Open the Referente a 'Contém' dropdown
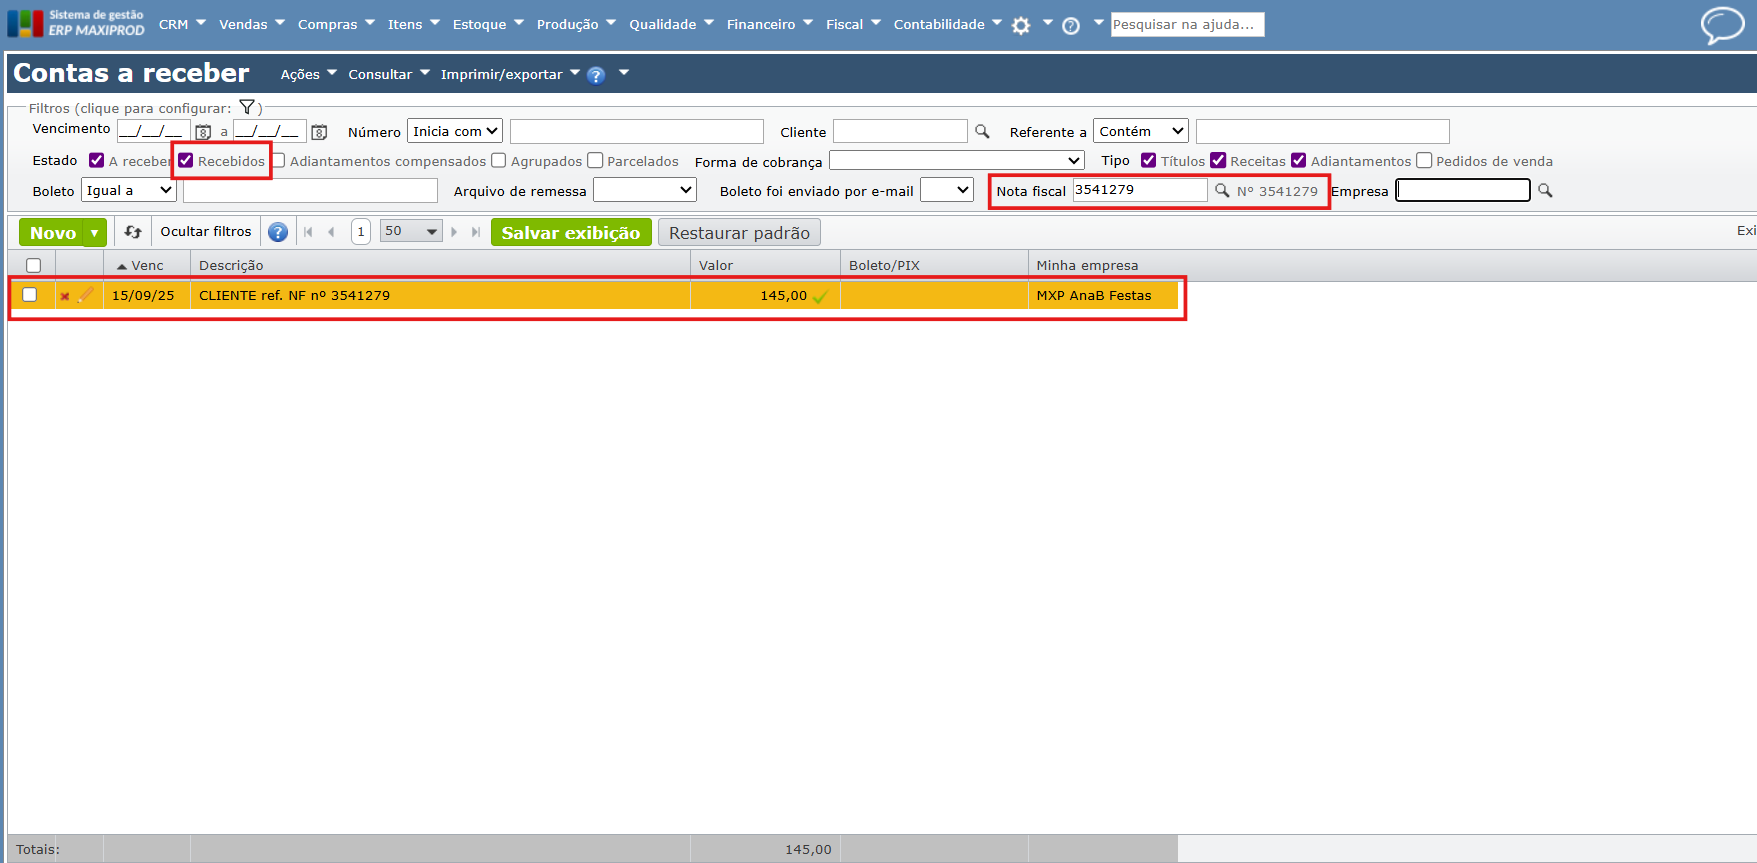This screenshot has width=1757, height=863. [1141, 131]
